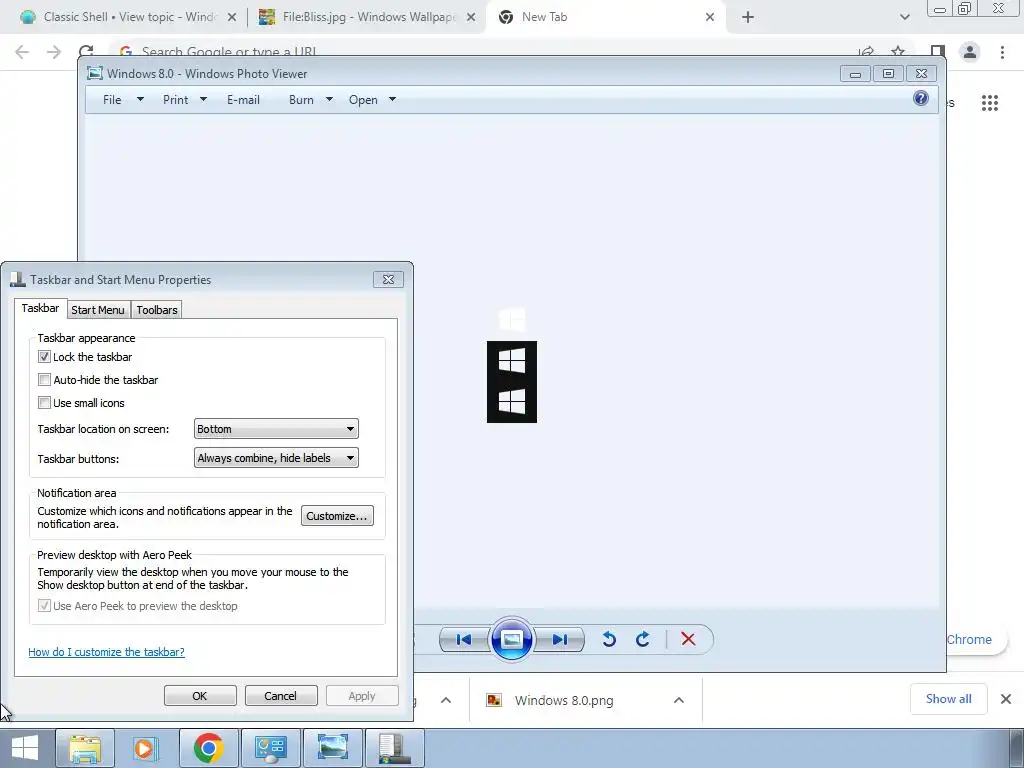The height and width of the screenshot is (768, 1024).
Task: Enable Use small icons option
Action: point(44,402)
